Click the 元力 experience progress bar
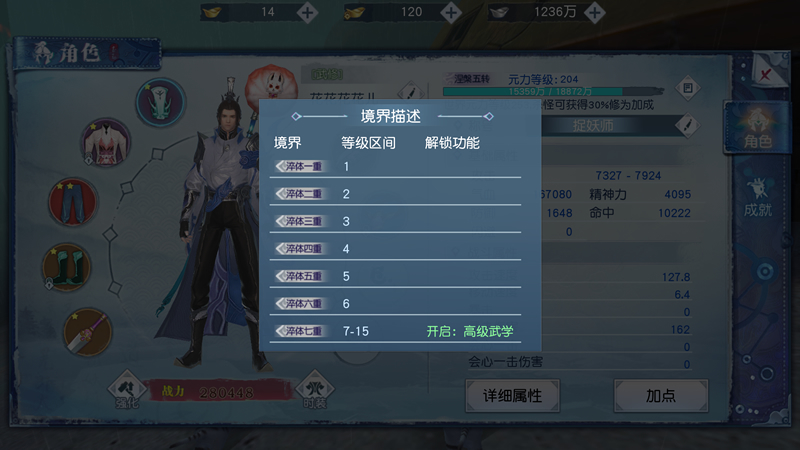The height and width of the screenshot is (450, 800). point(553,92)
